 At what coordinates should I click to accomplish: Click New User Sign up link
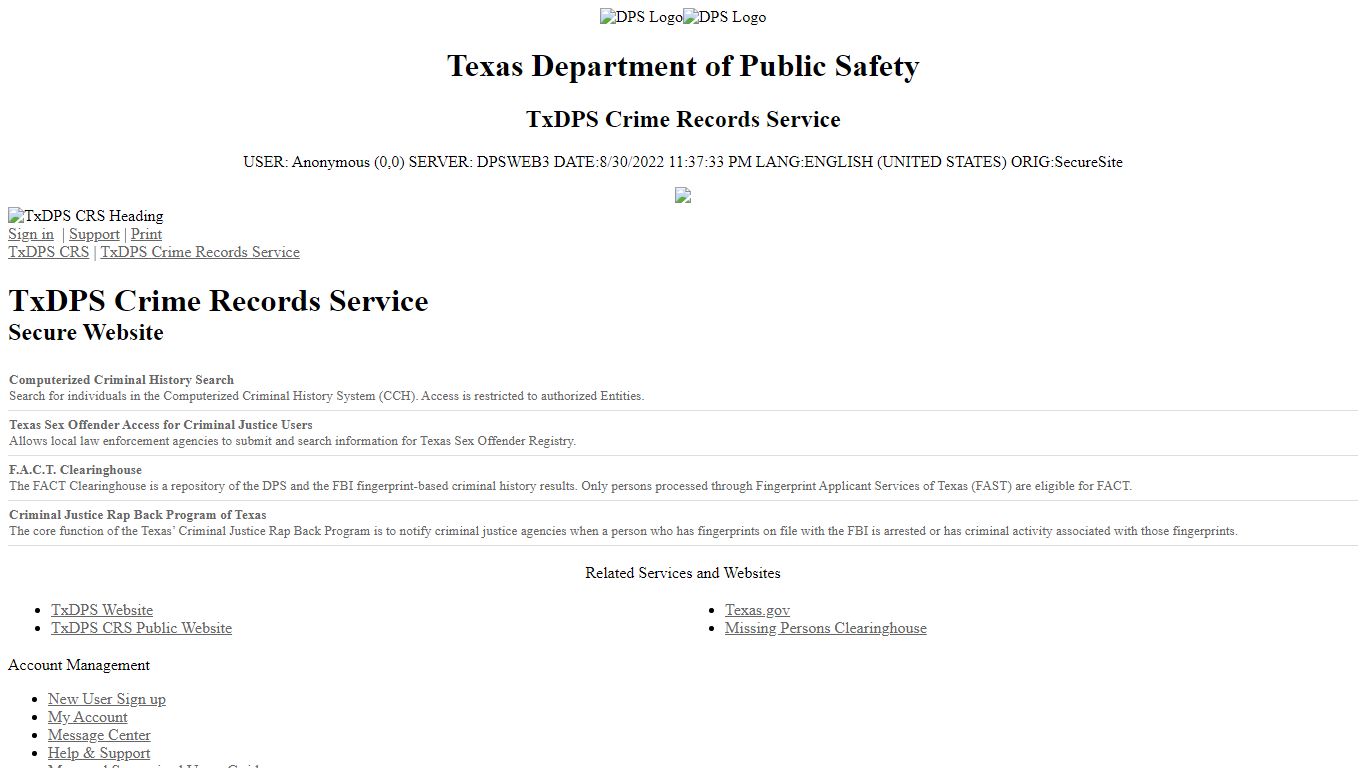pyautogui.click(x=107, y=699)
